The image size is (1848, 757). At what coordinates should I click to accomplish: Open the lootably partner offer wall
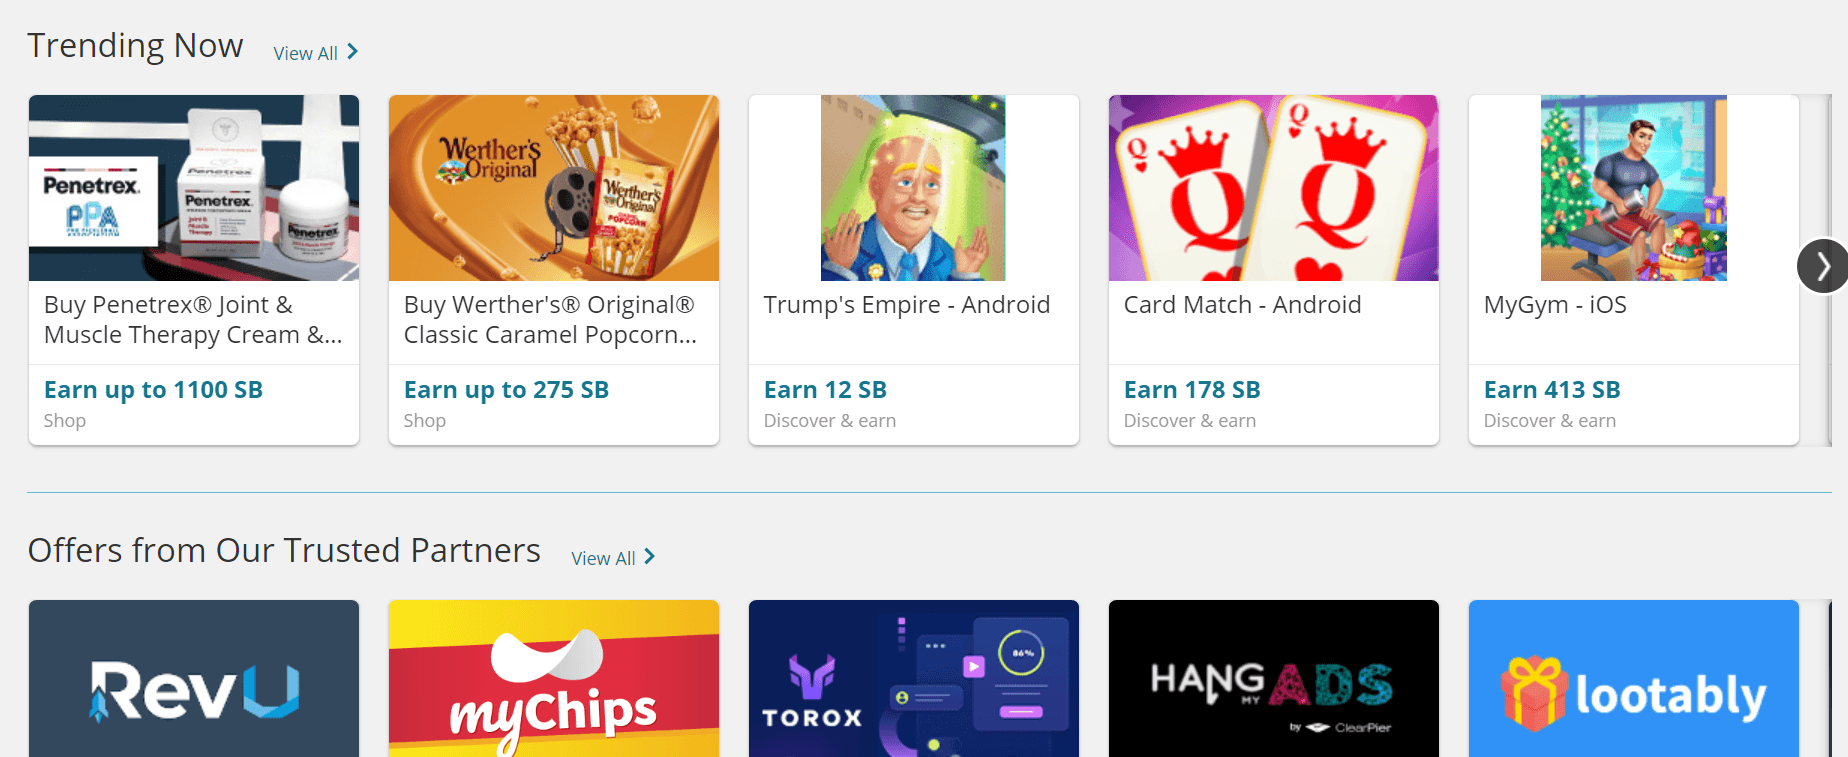click(x=1633, y=679)
